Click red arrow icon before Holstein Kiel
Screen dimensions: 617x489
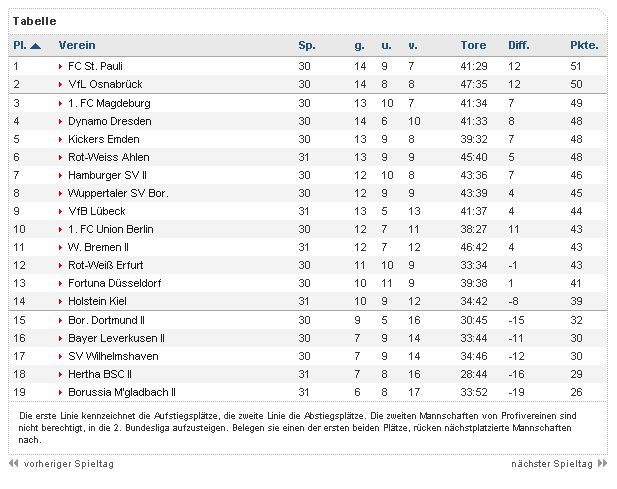[x=60, y=302]
